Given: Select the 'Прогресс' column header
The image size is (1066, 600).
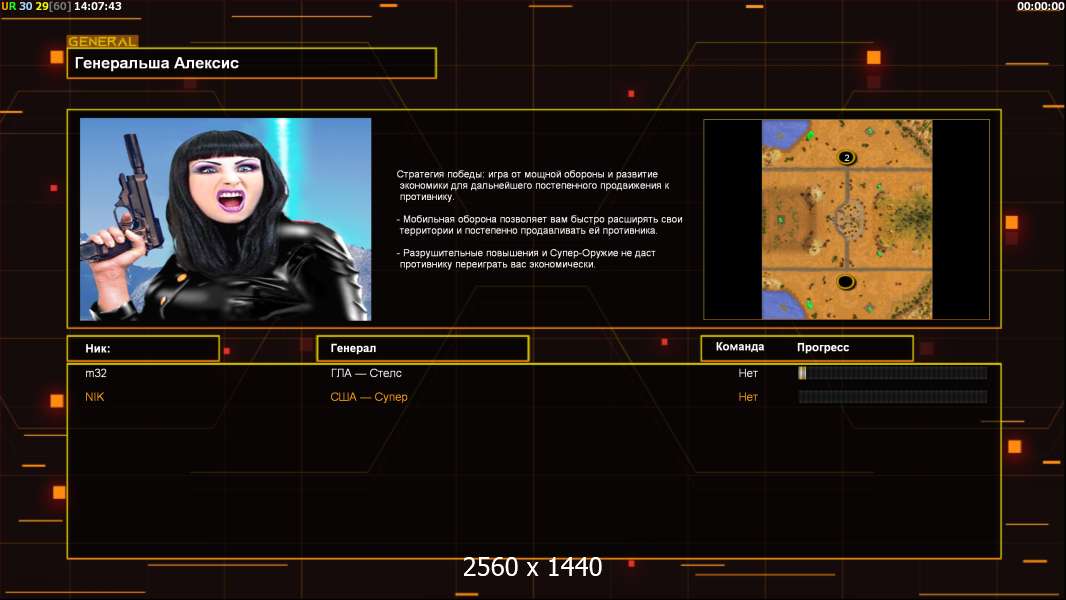Looking at the screenshot, I should pyautogui.click(x=823, y=347).
